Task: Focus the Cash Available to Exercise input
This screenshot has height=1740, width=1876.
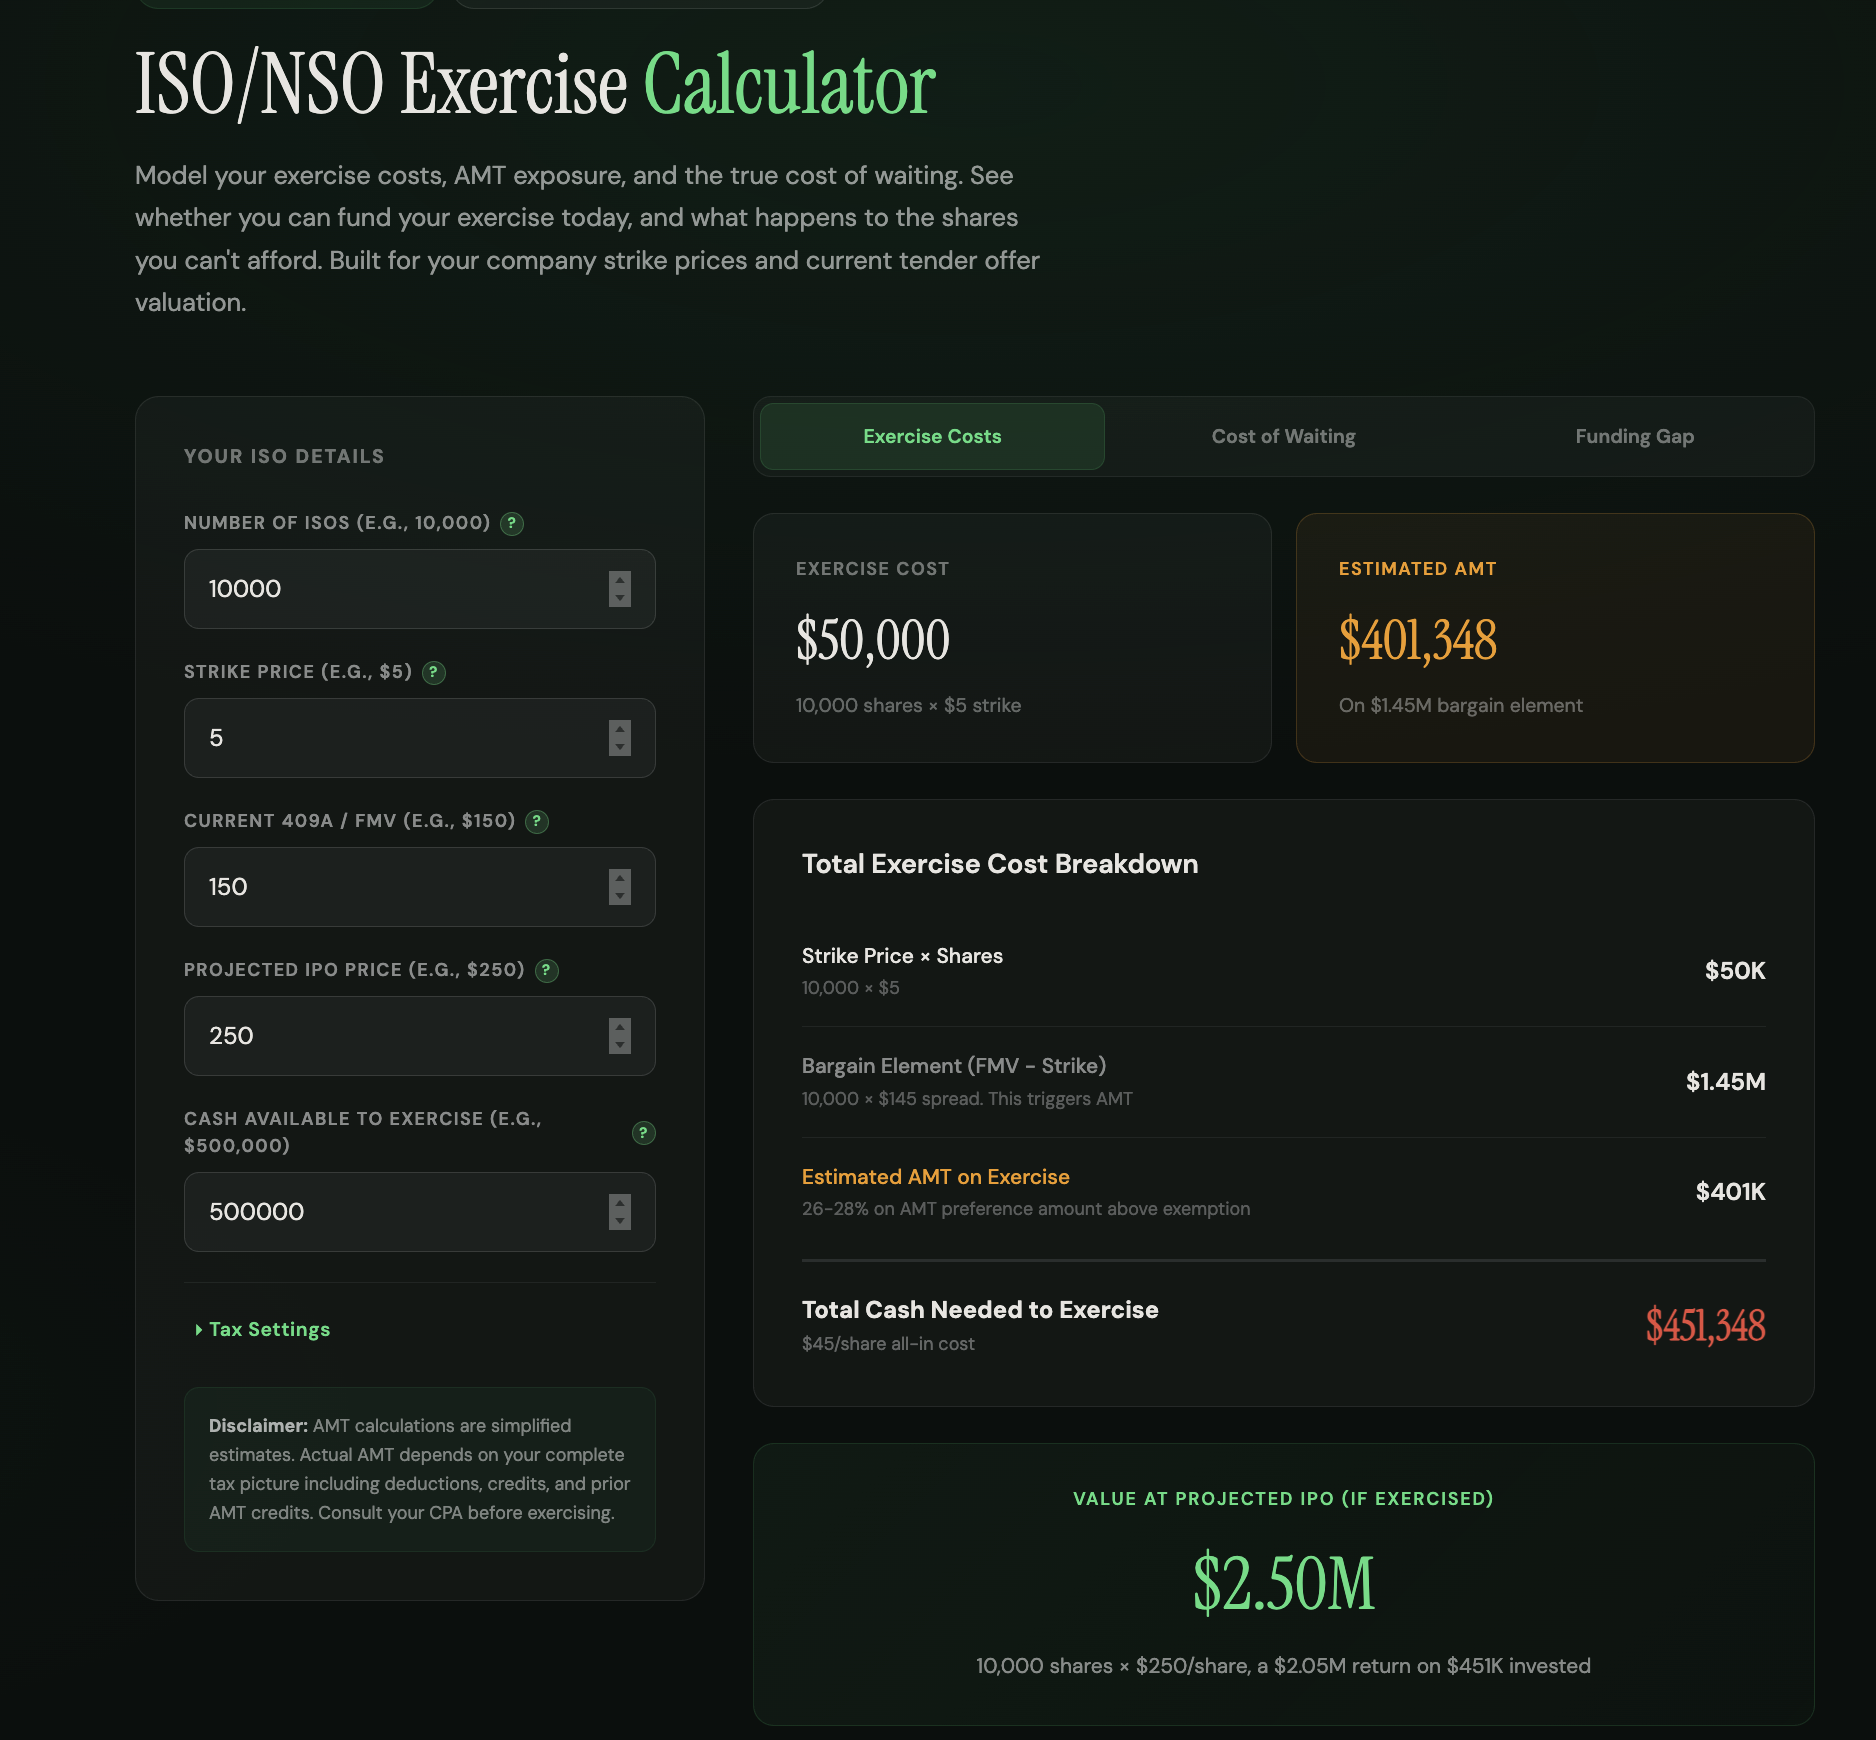Action: 400,1212
